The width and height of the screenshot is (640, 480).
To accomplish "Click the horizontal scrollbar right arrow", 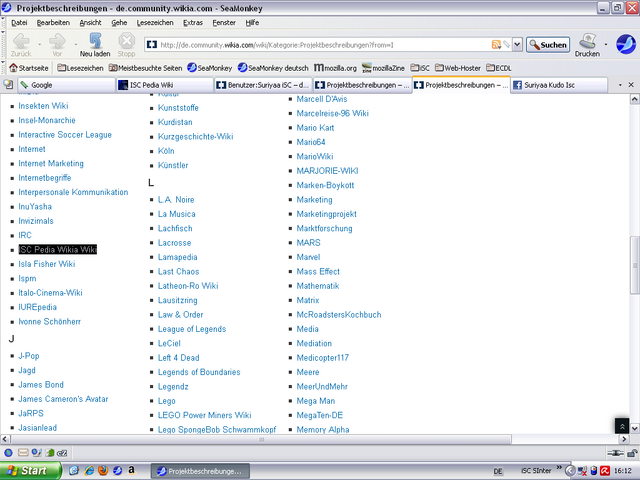I will click(x=623, y=439).
